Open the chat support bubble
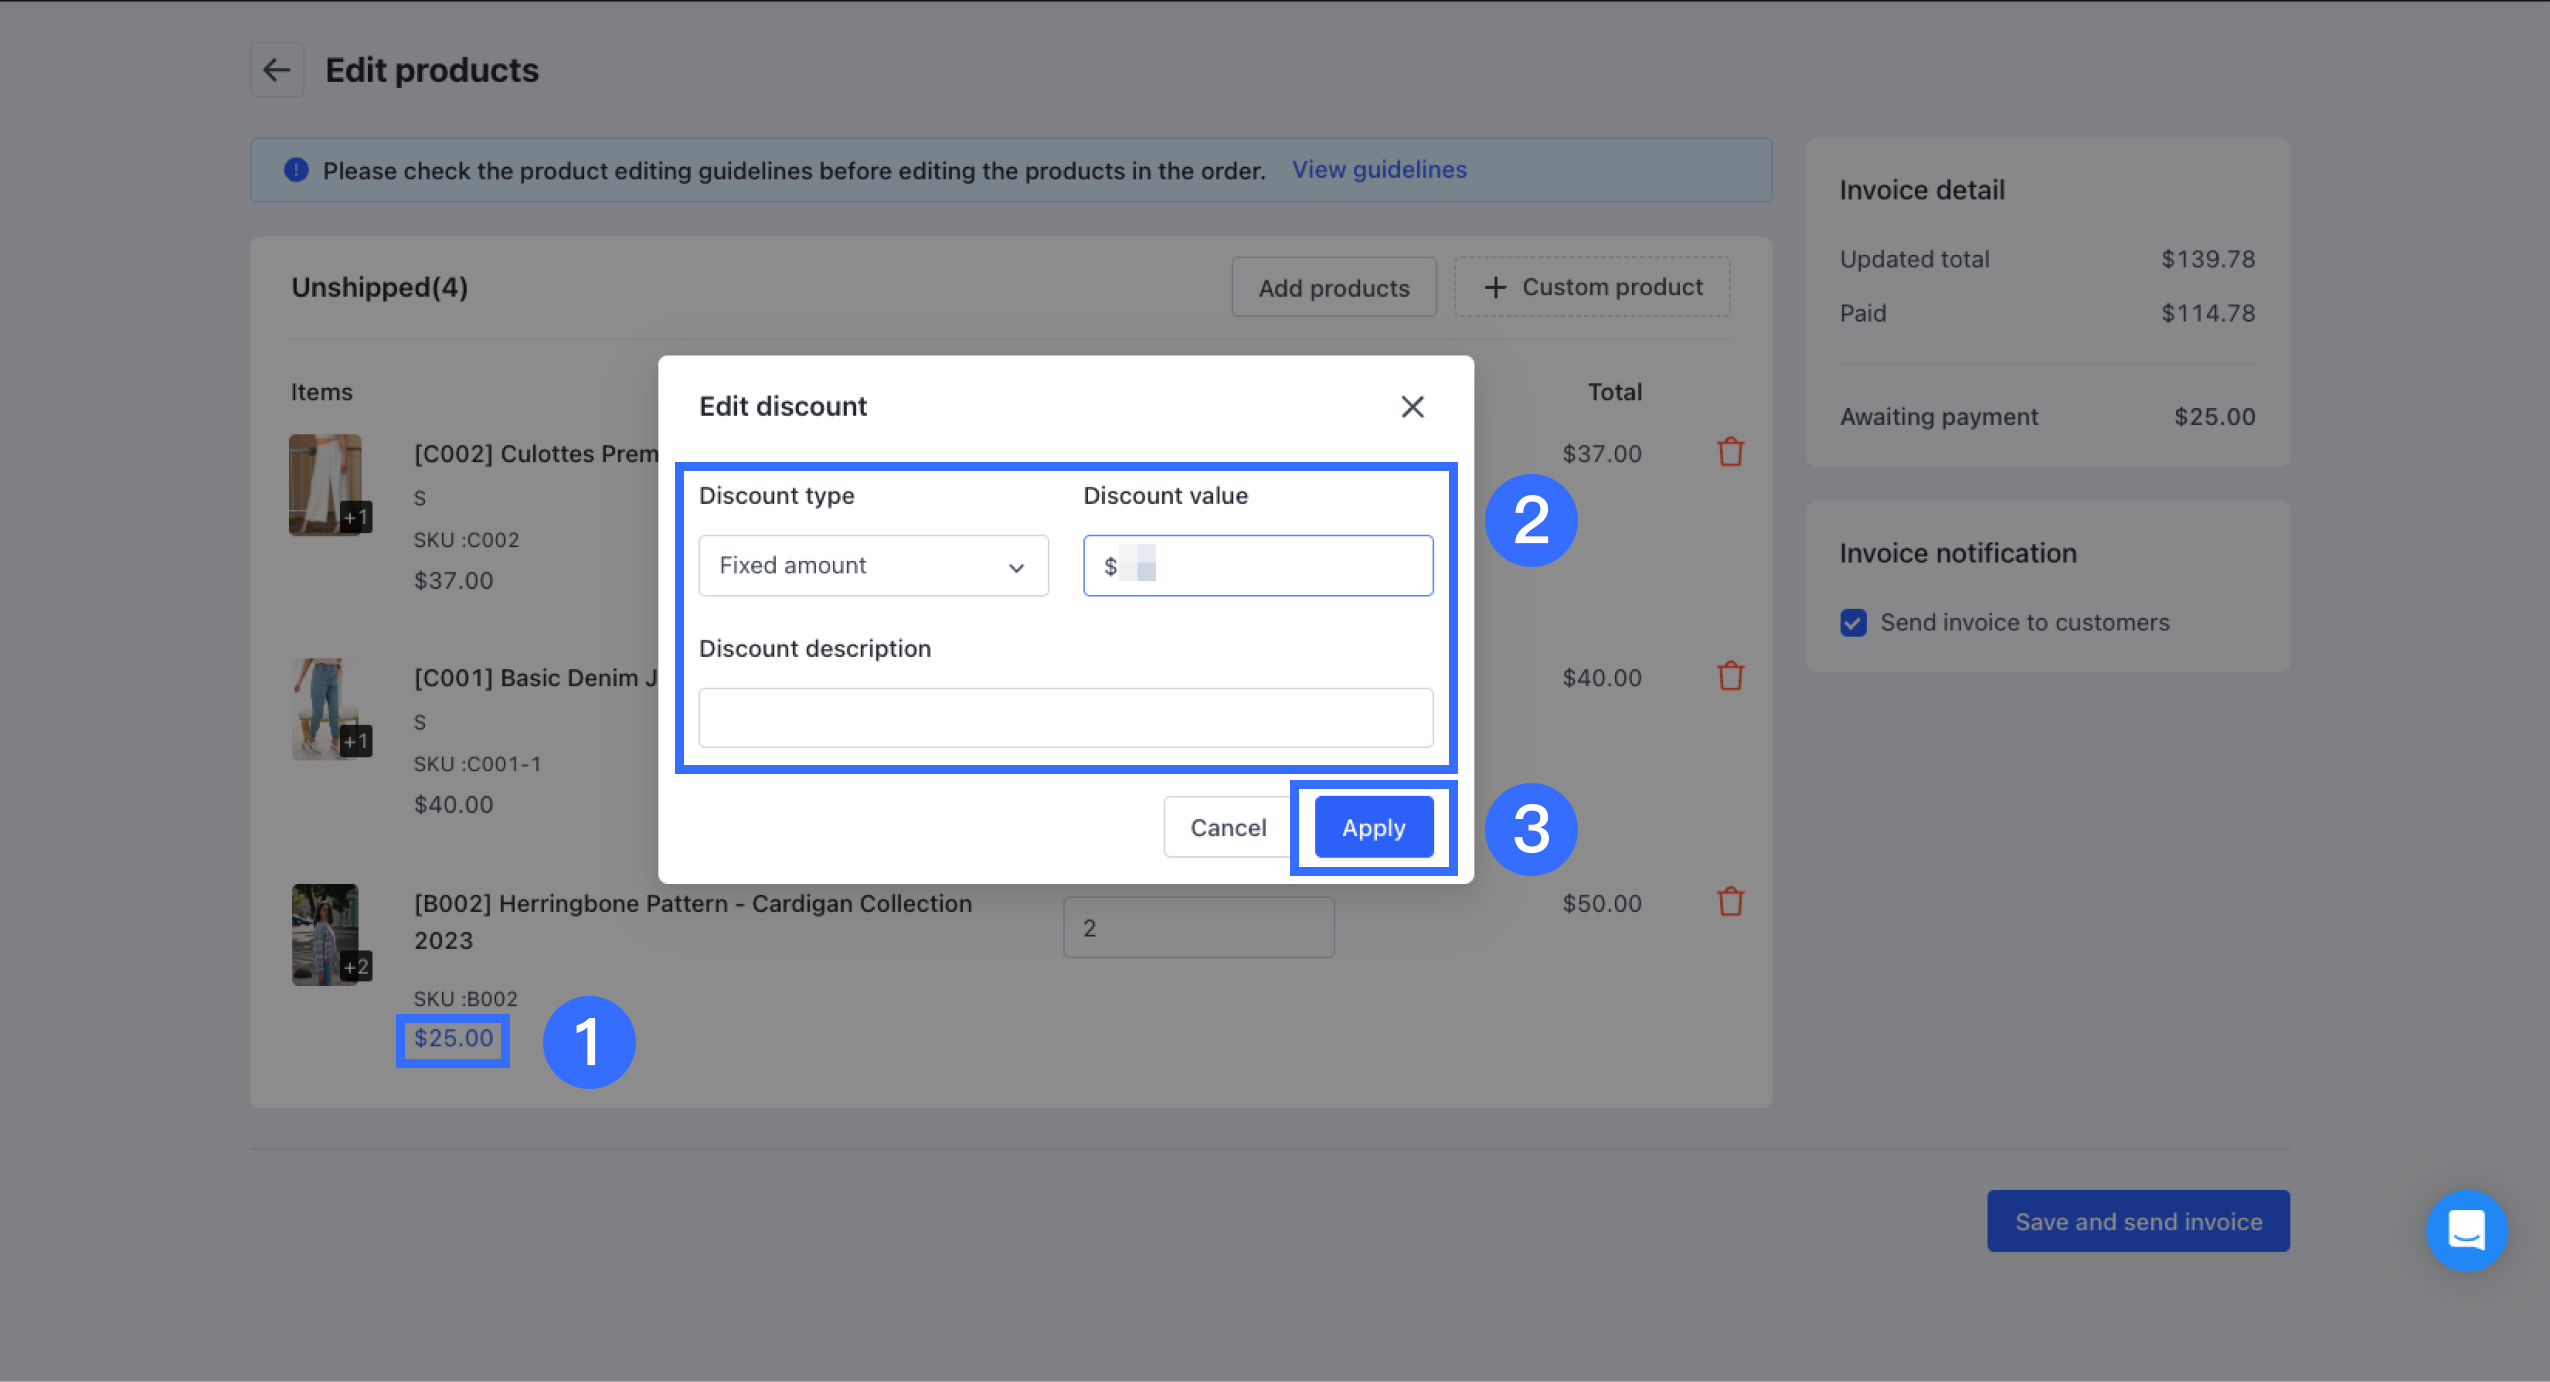 click(2466, 1230)
